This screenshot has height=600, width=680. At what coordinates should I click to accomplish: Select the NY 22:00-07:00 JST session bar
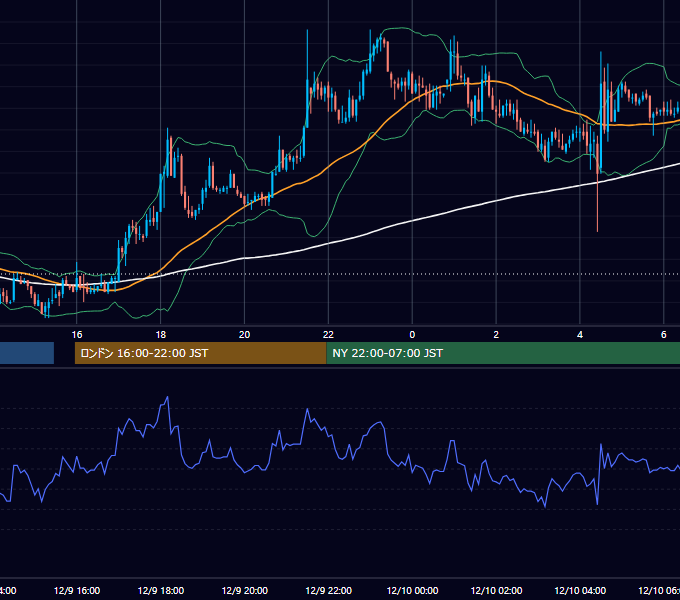click(x=503, y=353)
